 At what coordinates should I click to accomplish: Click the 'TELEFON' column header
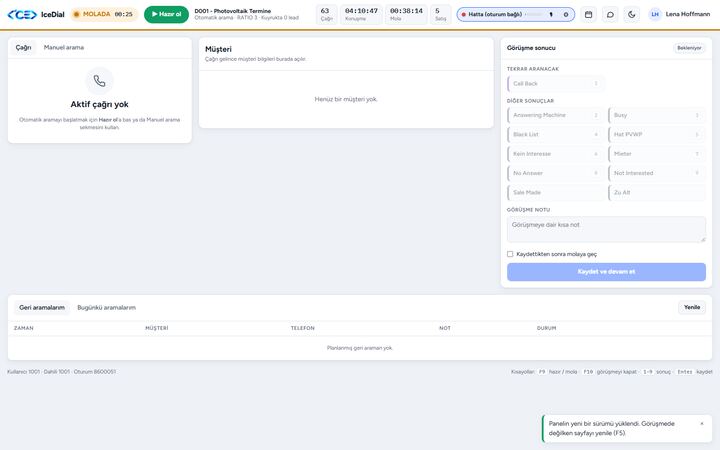click(x=303, y=328)
